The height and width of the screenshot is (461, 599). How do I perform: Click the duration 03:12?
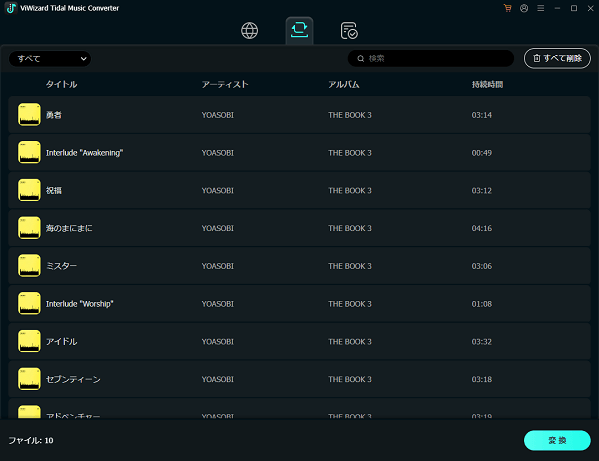pos(482,191)
